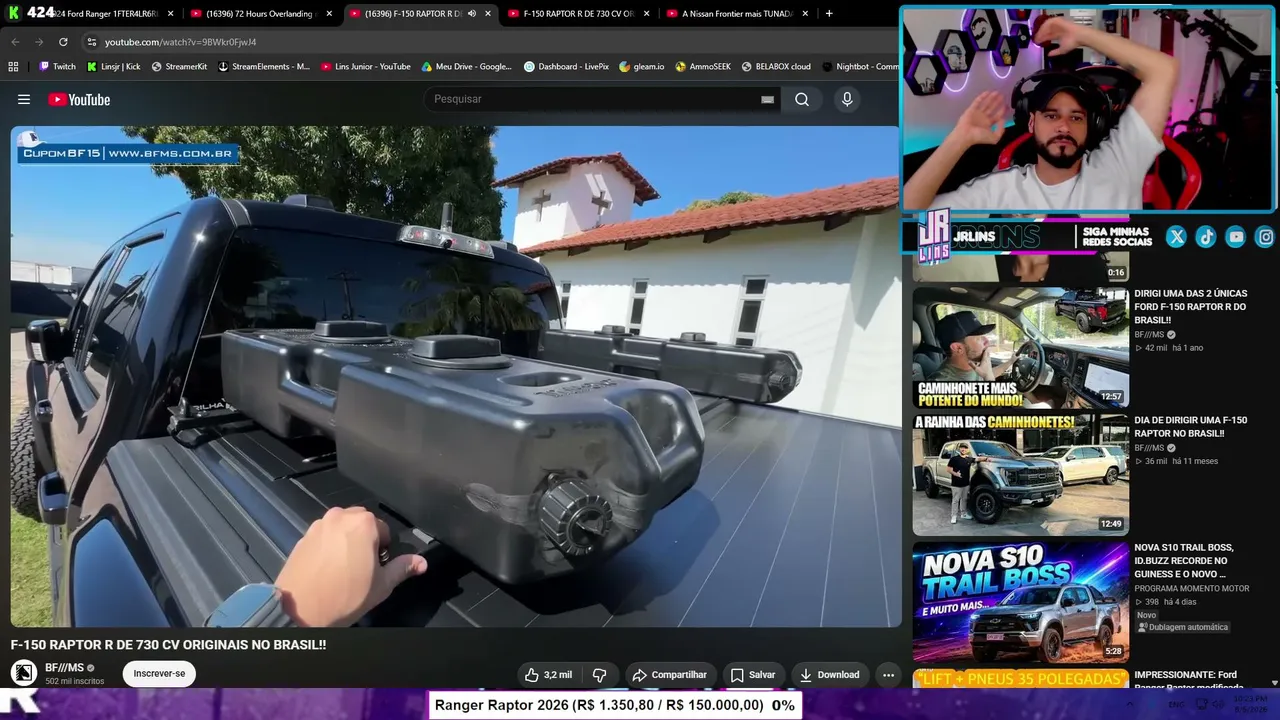
Task: Mute the tab via its speaker icon
Action: click(x=471, y=14)
